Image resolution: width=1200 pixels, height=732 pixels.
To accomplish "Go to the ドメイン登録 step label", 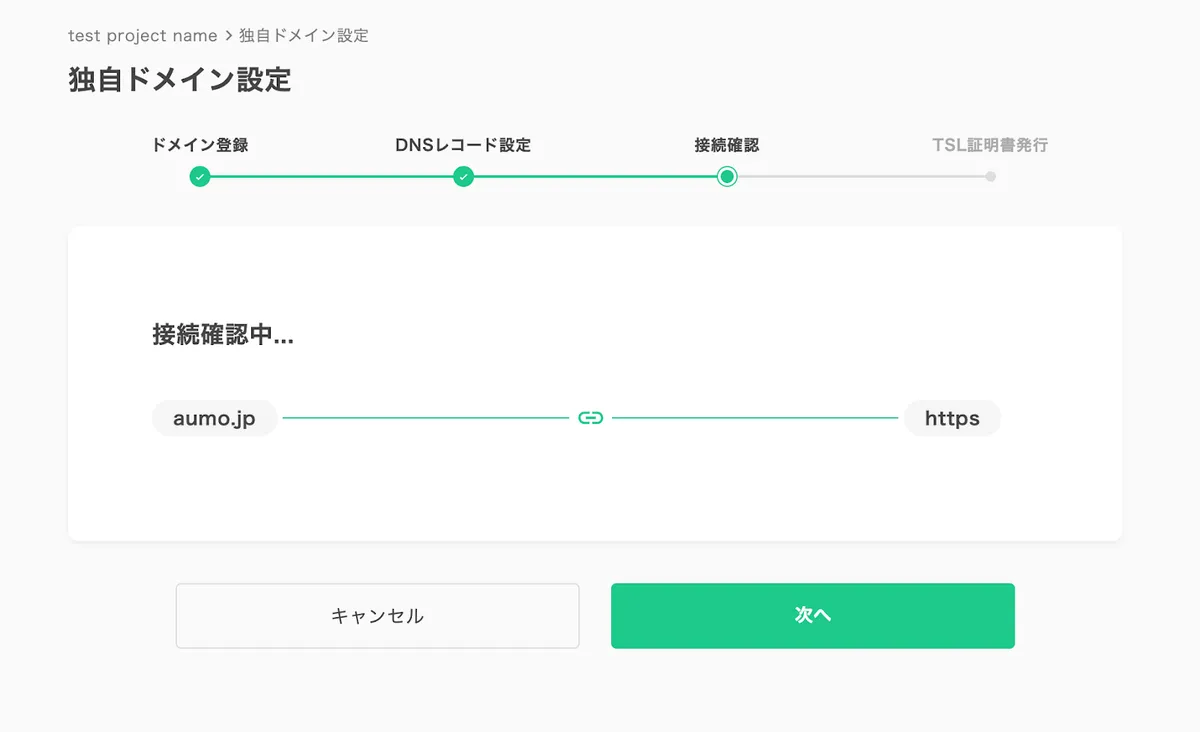I will [x=200, y=145].
